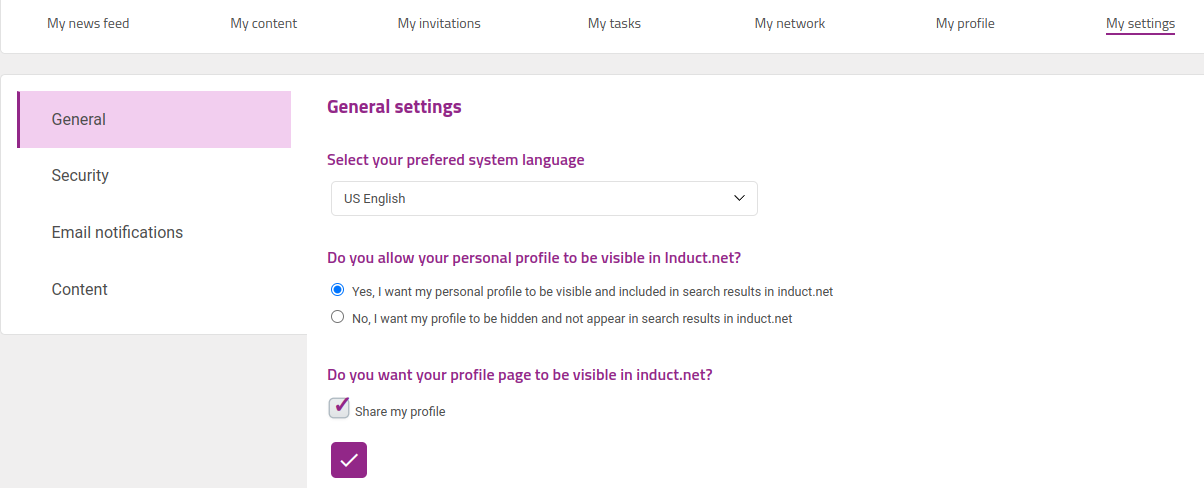Screen dimensions: 1204x488
Task: Select the My settings tab
Action: pyautogui.click(x=1140, y=24)
